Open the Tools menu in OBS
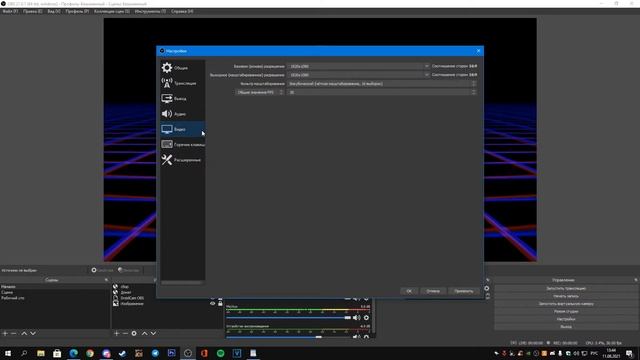This screenshot has width=640, height=360. (150, 11)
